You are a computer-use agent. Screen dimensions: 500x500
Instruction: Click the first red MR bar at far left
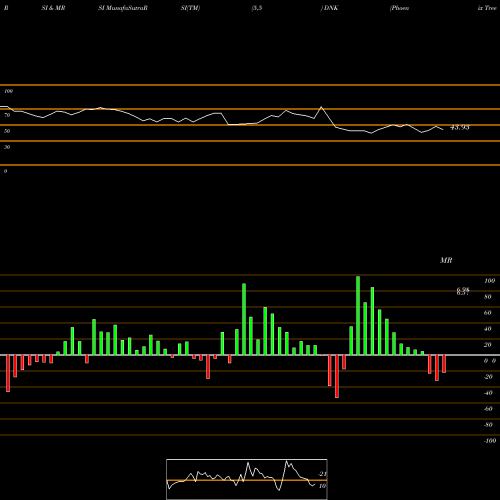(8, 373)
